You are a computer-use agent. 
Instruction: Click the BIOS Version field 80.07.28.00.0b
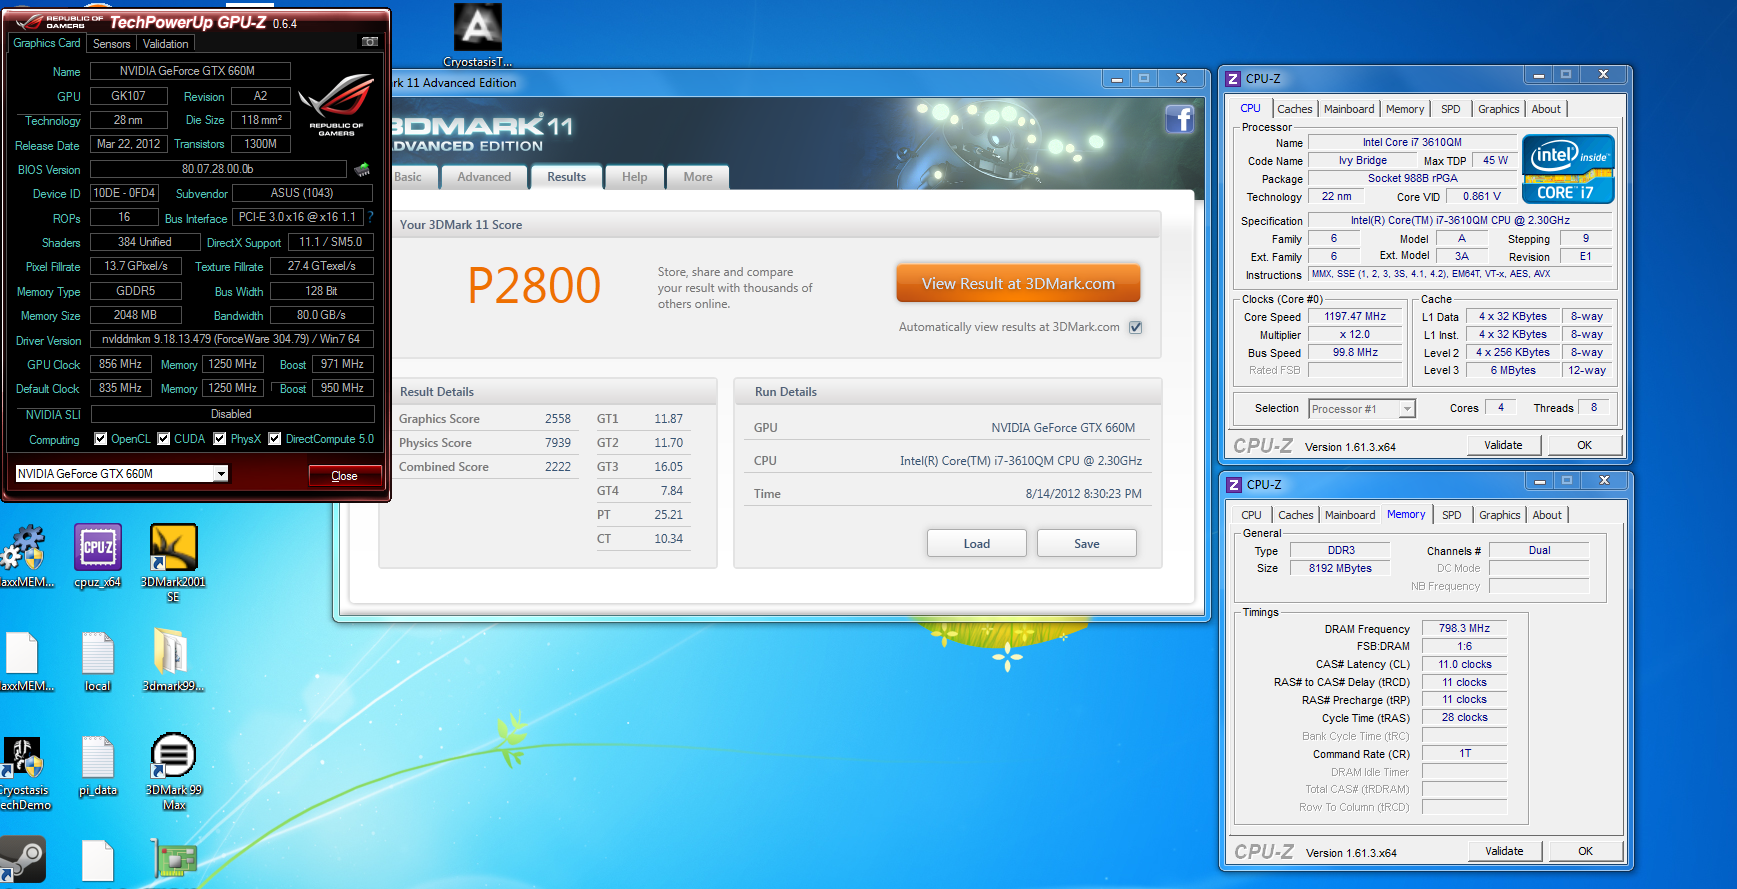218,169
